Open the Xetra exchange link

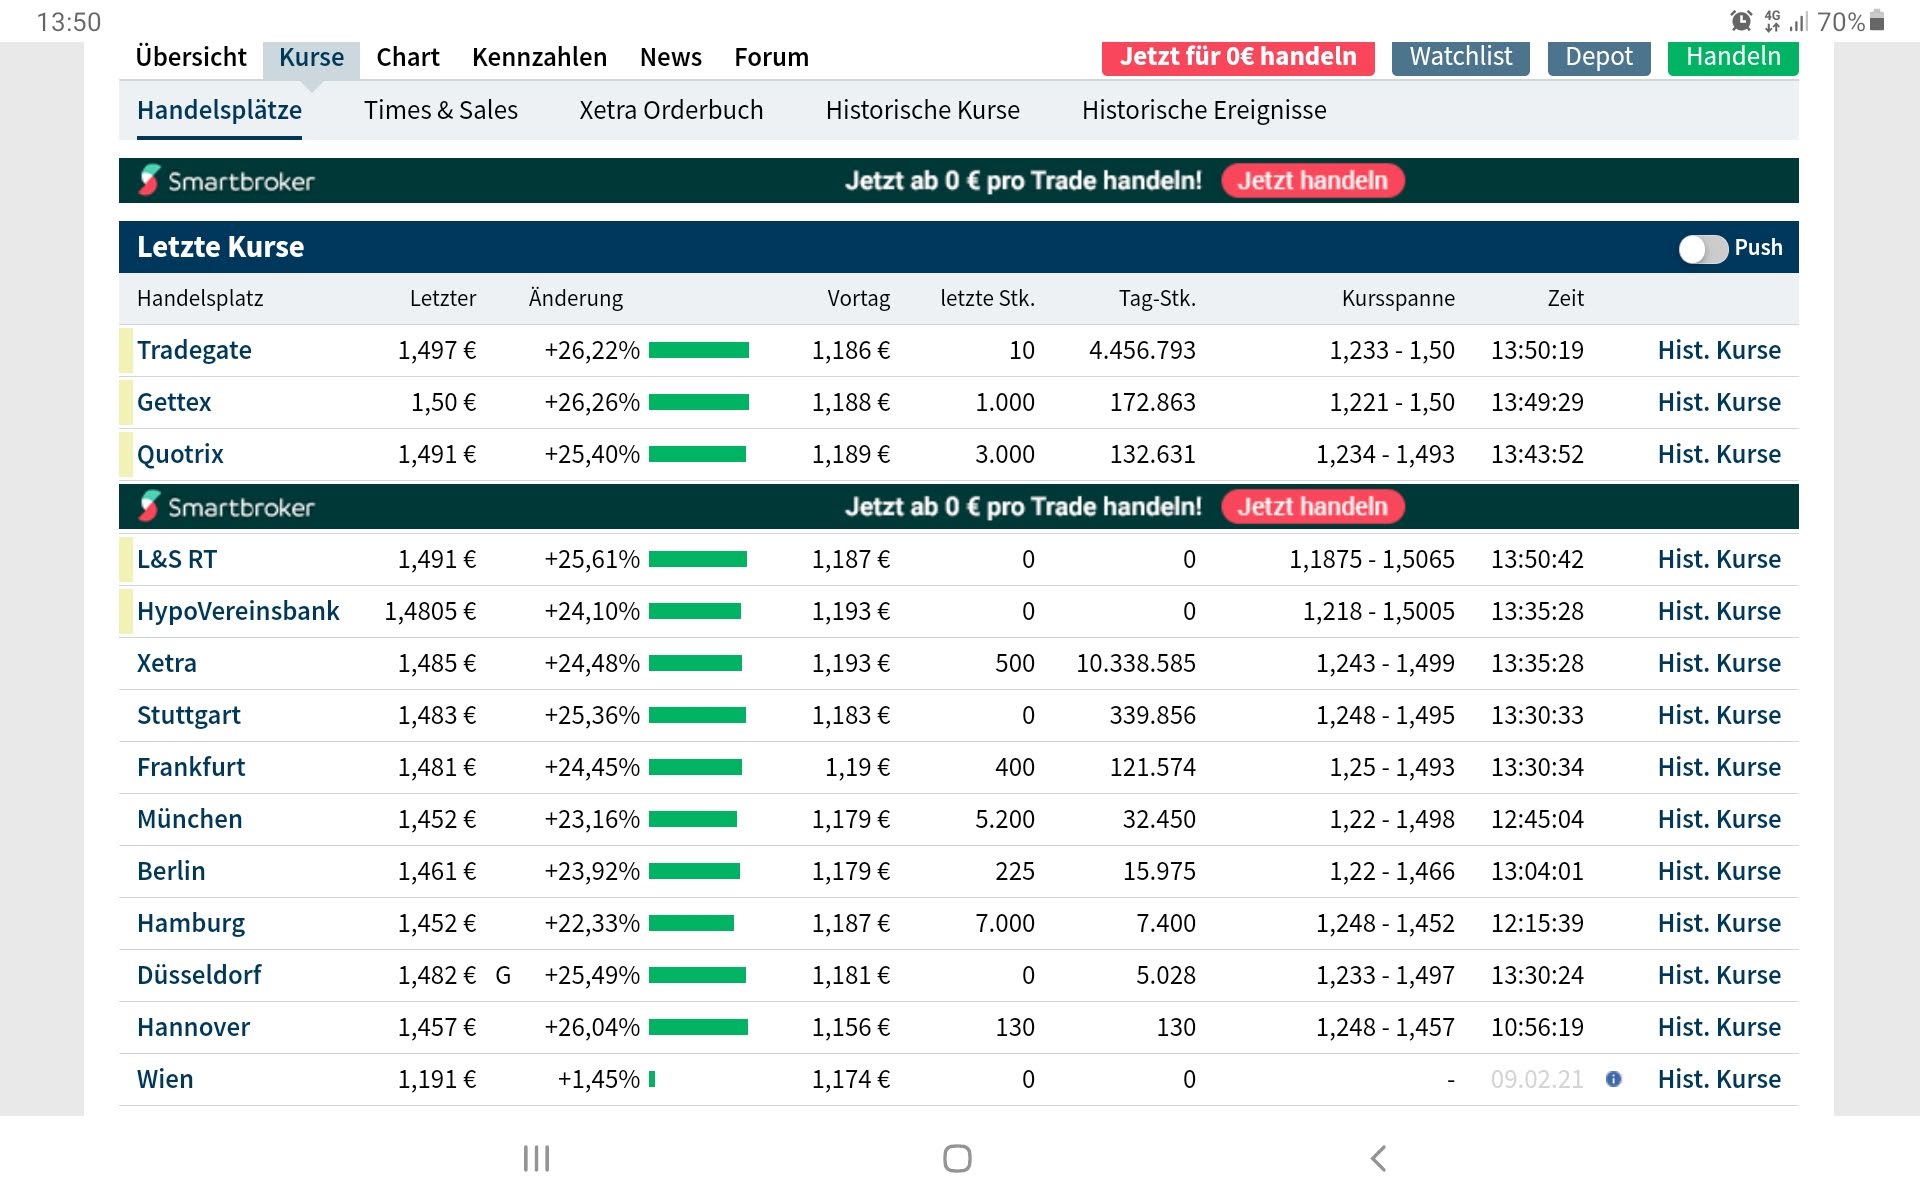coord(167,663)
